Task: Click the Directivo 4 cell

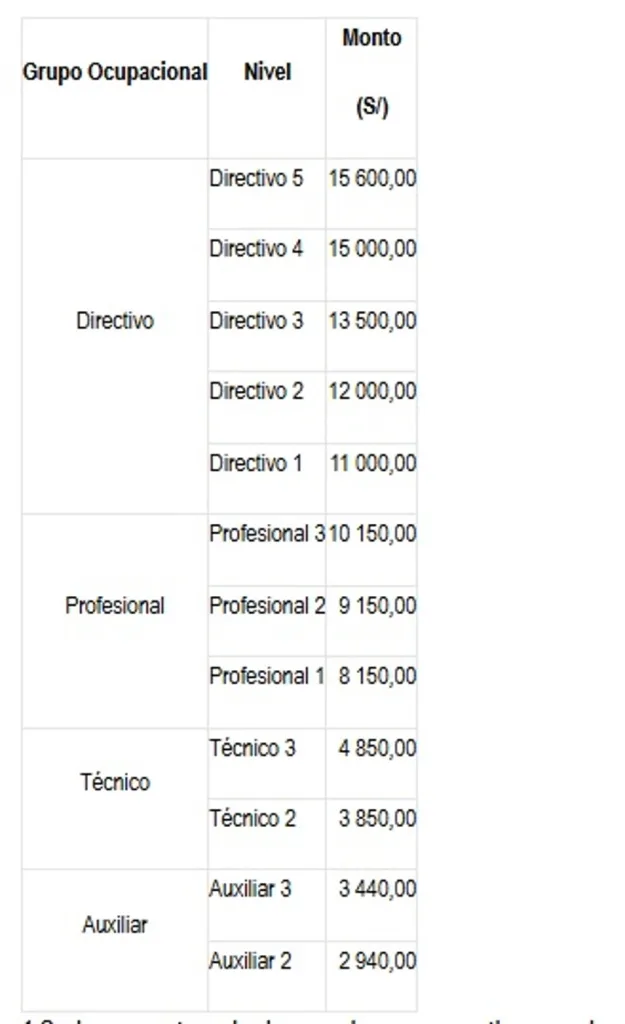Action: pos(267,264)
